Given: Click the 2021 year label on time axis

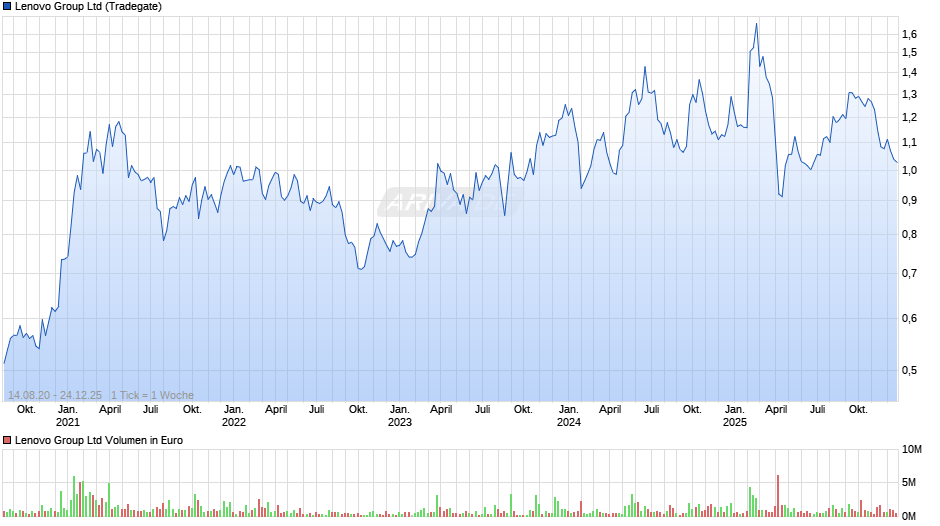Looking at the screenshot, I should coord(68,422).
